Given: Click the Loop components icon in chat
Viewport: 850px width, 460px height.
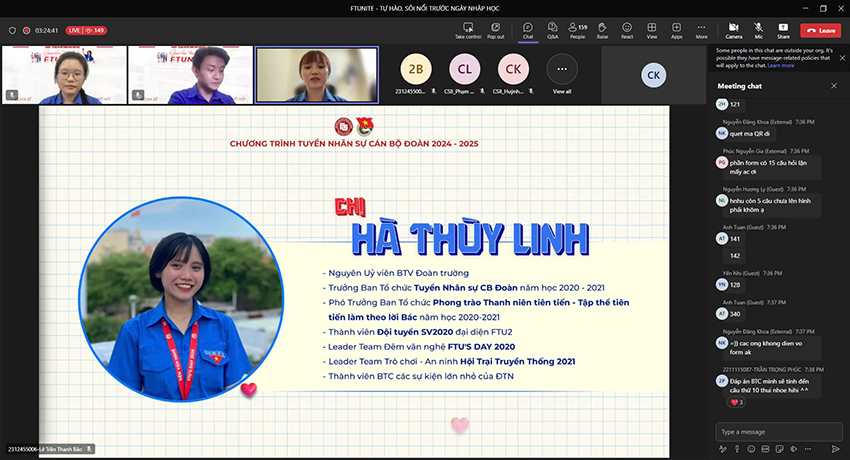Looking at the screenshot, I should tap(794, 449).
